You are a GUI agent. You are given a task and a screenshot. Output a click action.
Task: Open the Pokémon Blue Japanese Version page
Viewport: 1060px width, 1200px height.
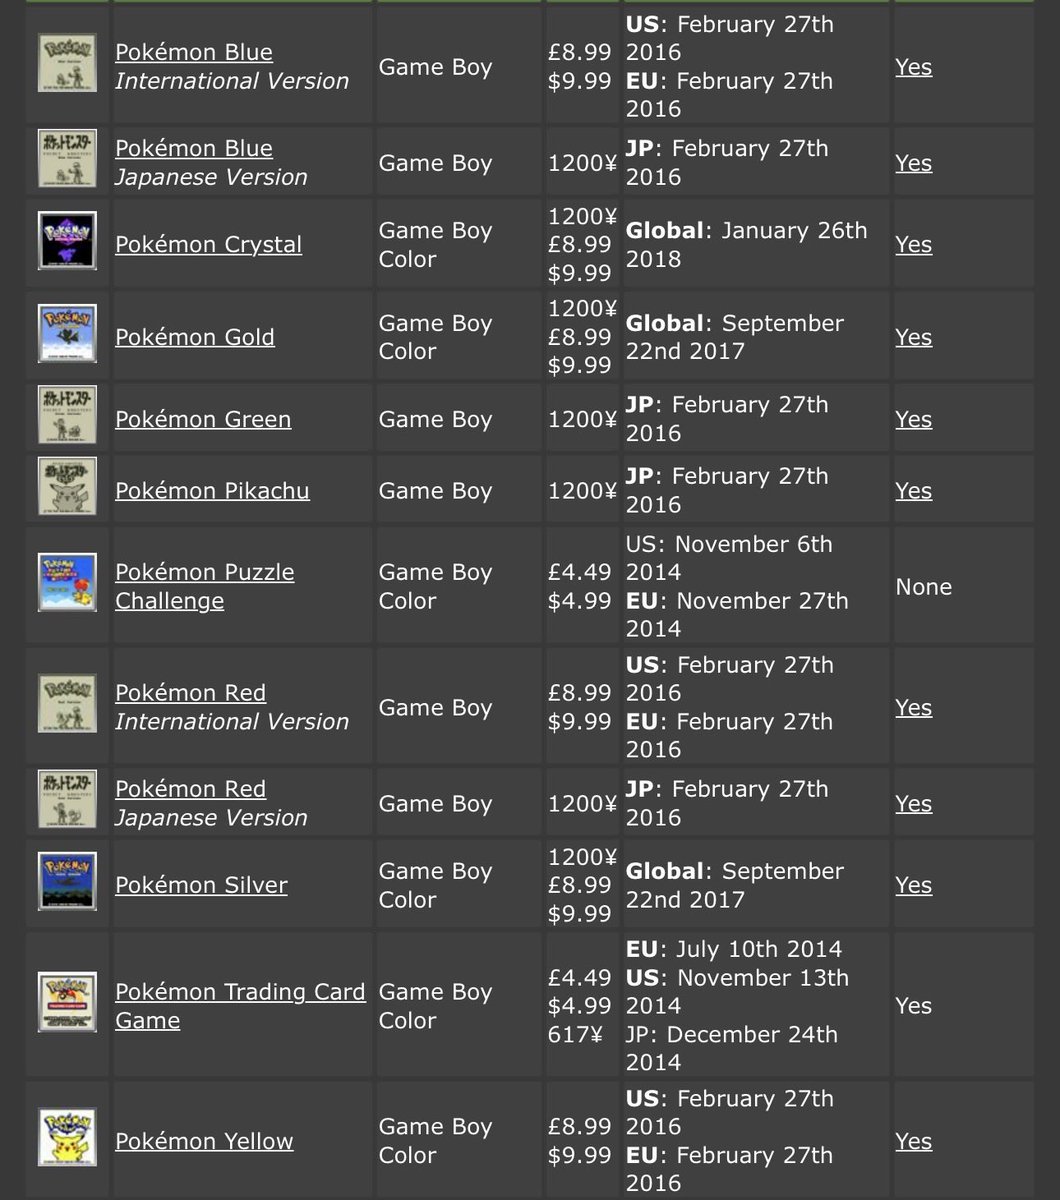193,148
